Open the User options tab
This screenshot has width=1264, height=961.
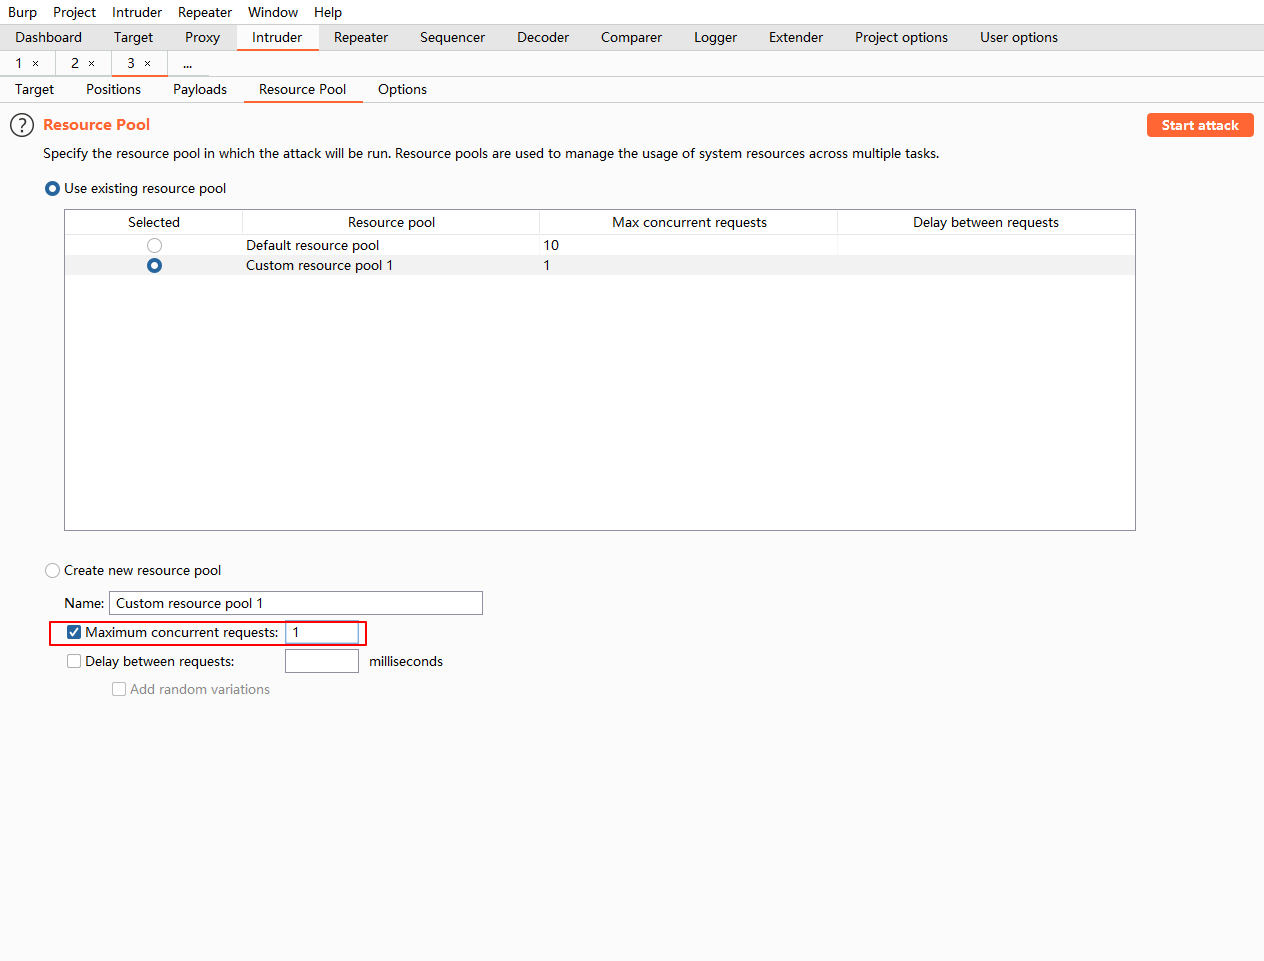[1019, 37]
